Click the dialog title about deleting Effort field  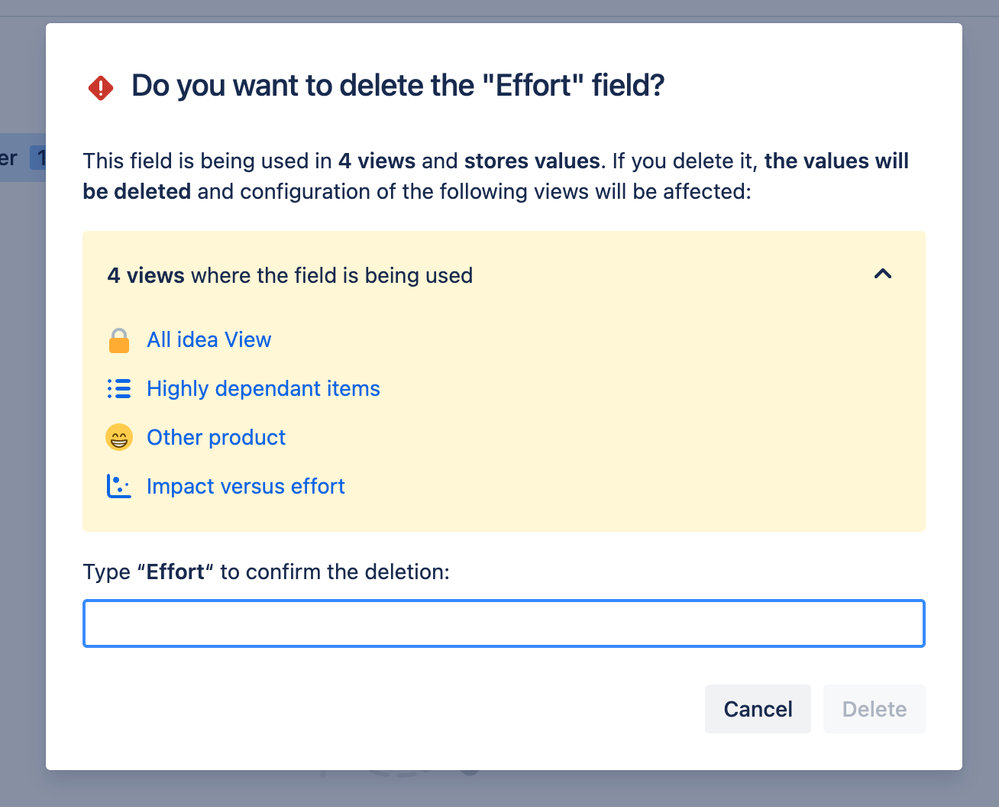pos(398,86)
